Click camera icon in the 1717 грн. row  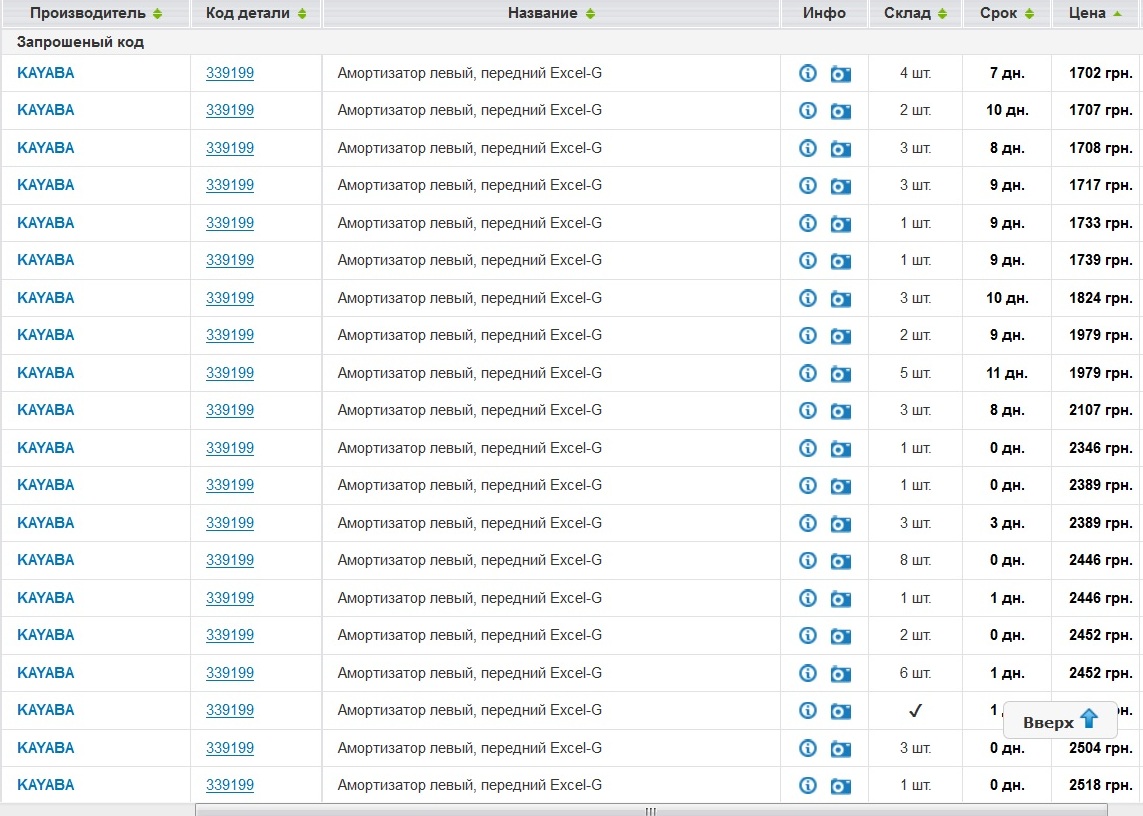[841, 186]
